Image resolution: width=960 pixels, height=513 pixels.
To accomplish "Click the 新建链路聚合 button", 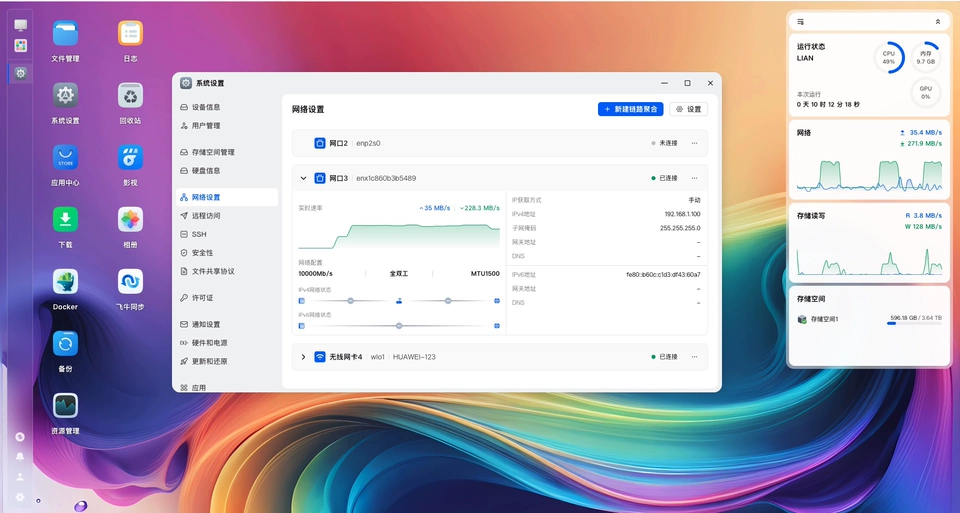I will tap(630, 109).
